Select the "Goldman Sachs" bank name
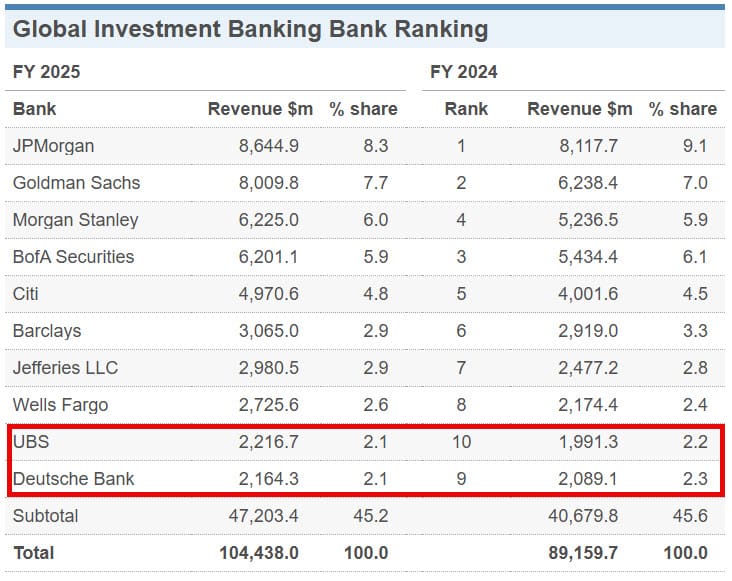This screenshot has height=581, width=732. (x=76, y=183)
